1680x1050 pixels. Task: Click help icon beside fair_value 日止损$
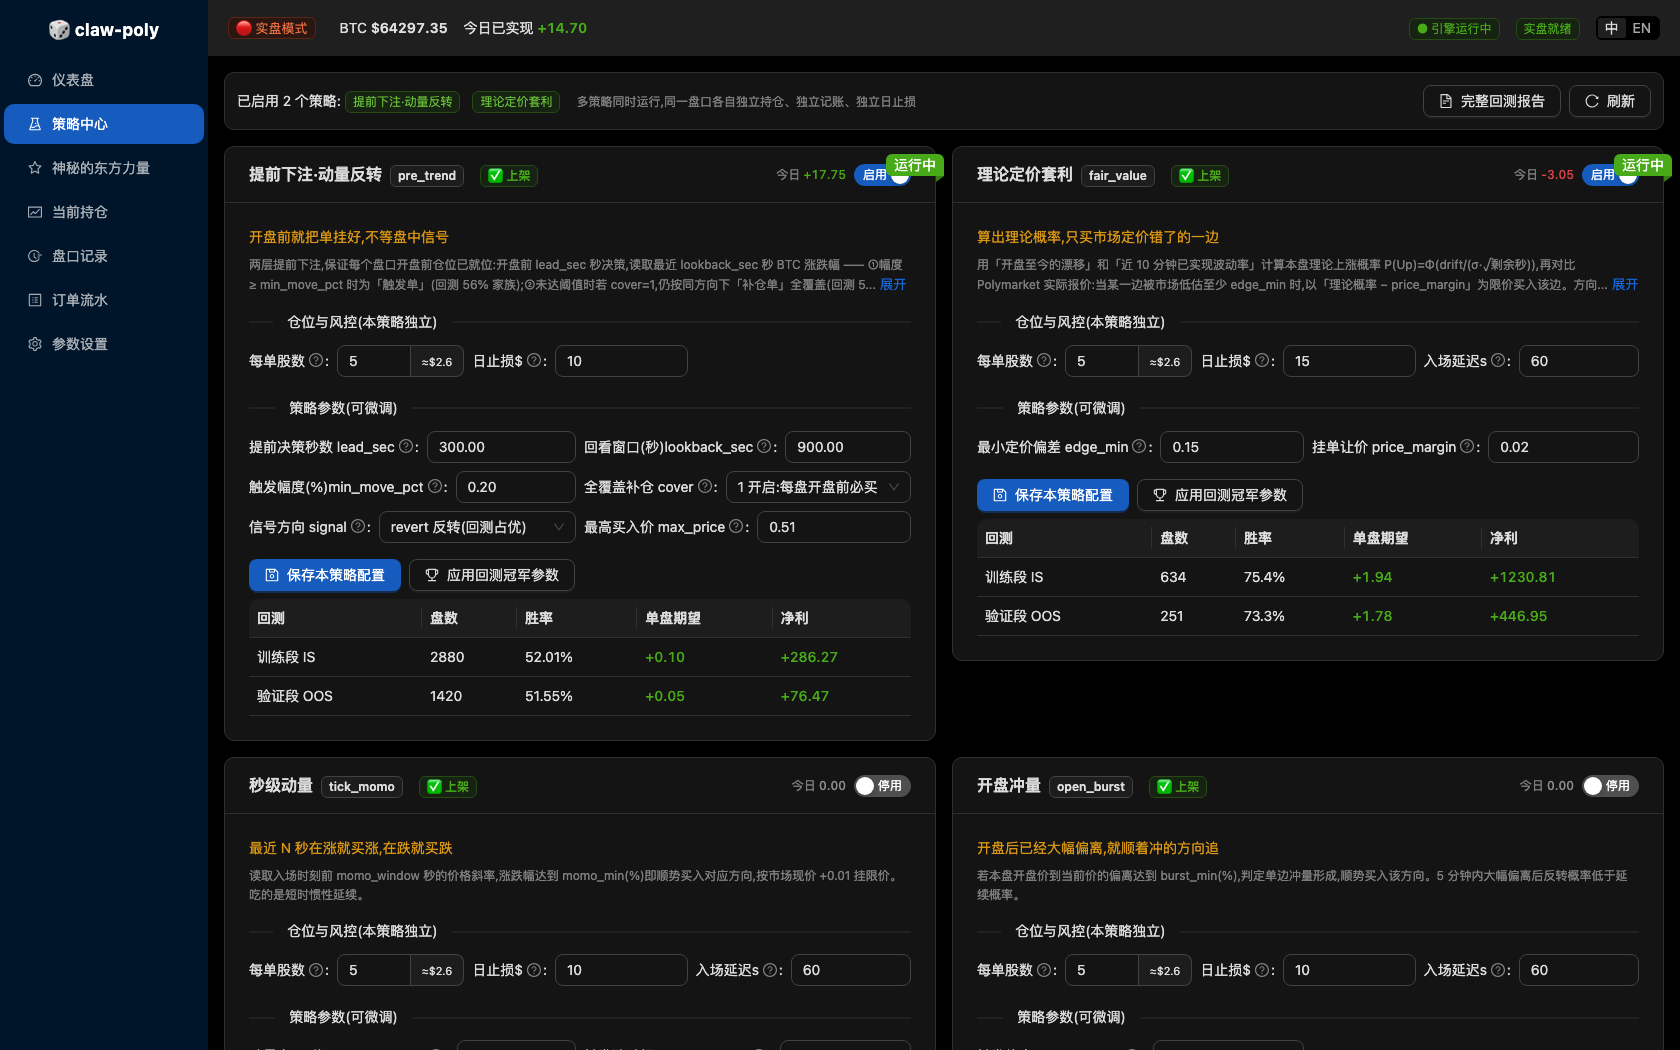point(1262,361)
